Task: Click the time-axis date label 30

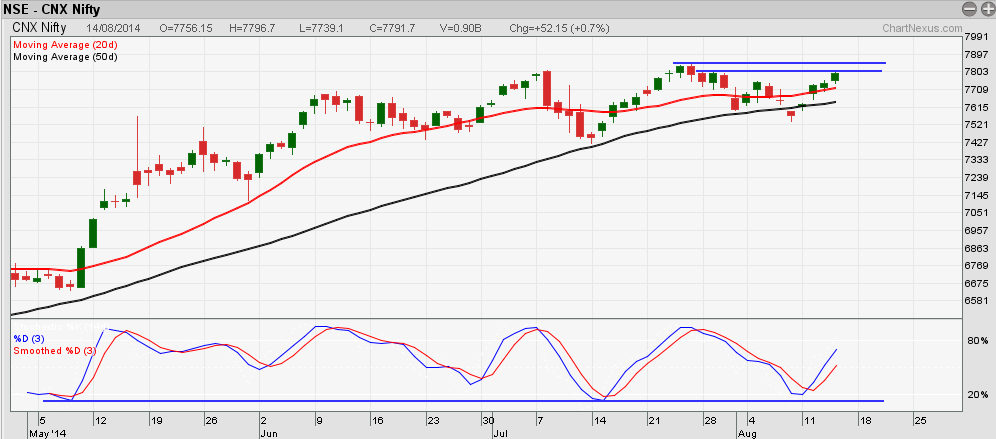Action: point(488,421)
